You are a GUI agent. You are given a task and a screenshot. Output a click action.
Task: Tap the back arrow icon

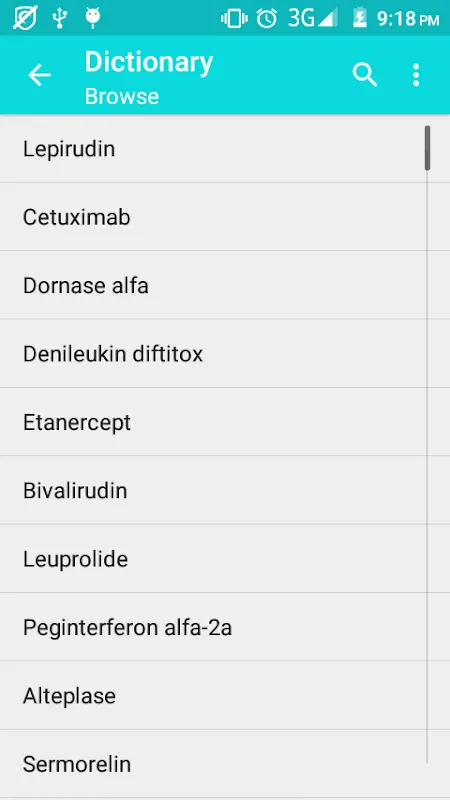click(39, 76)
